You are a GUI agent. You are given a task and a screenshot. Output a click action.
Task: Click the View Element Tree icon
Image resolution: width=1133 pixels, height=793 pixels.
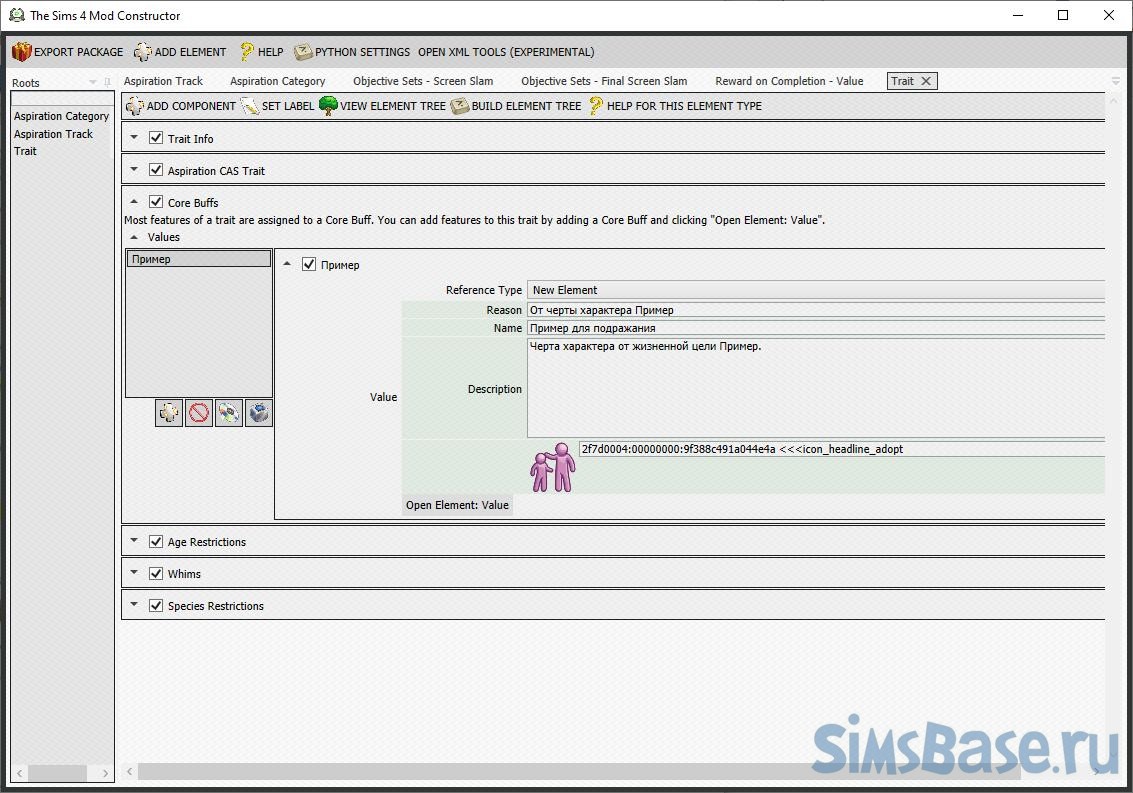click(328, 106)
